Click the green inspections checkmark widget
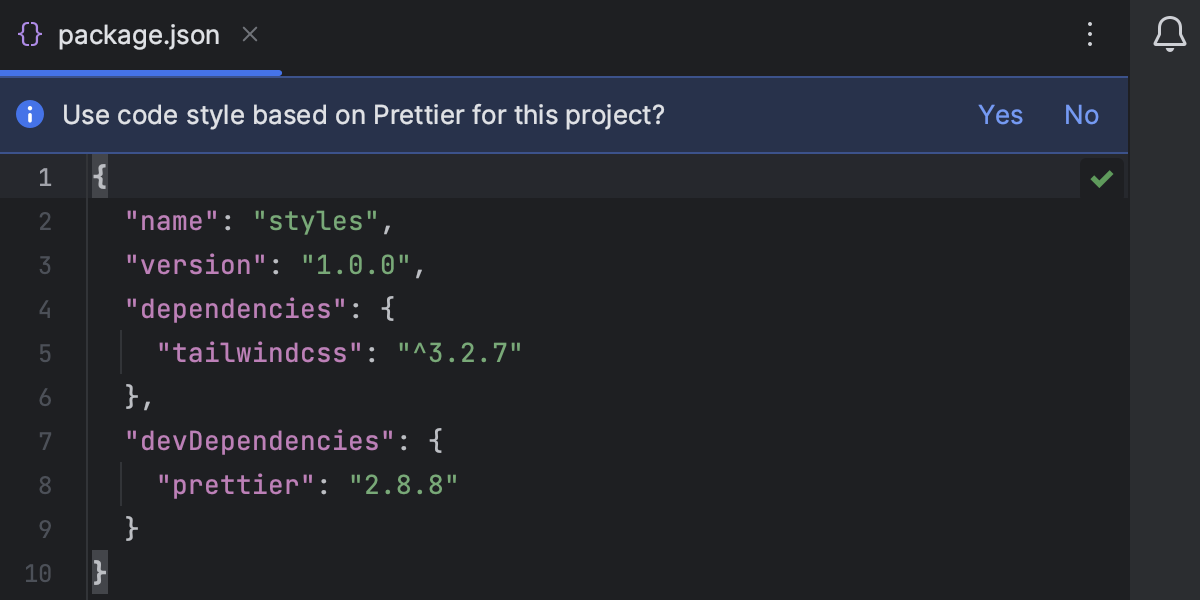Viewport: 1200px width, 600px height. click(1103, 177)
